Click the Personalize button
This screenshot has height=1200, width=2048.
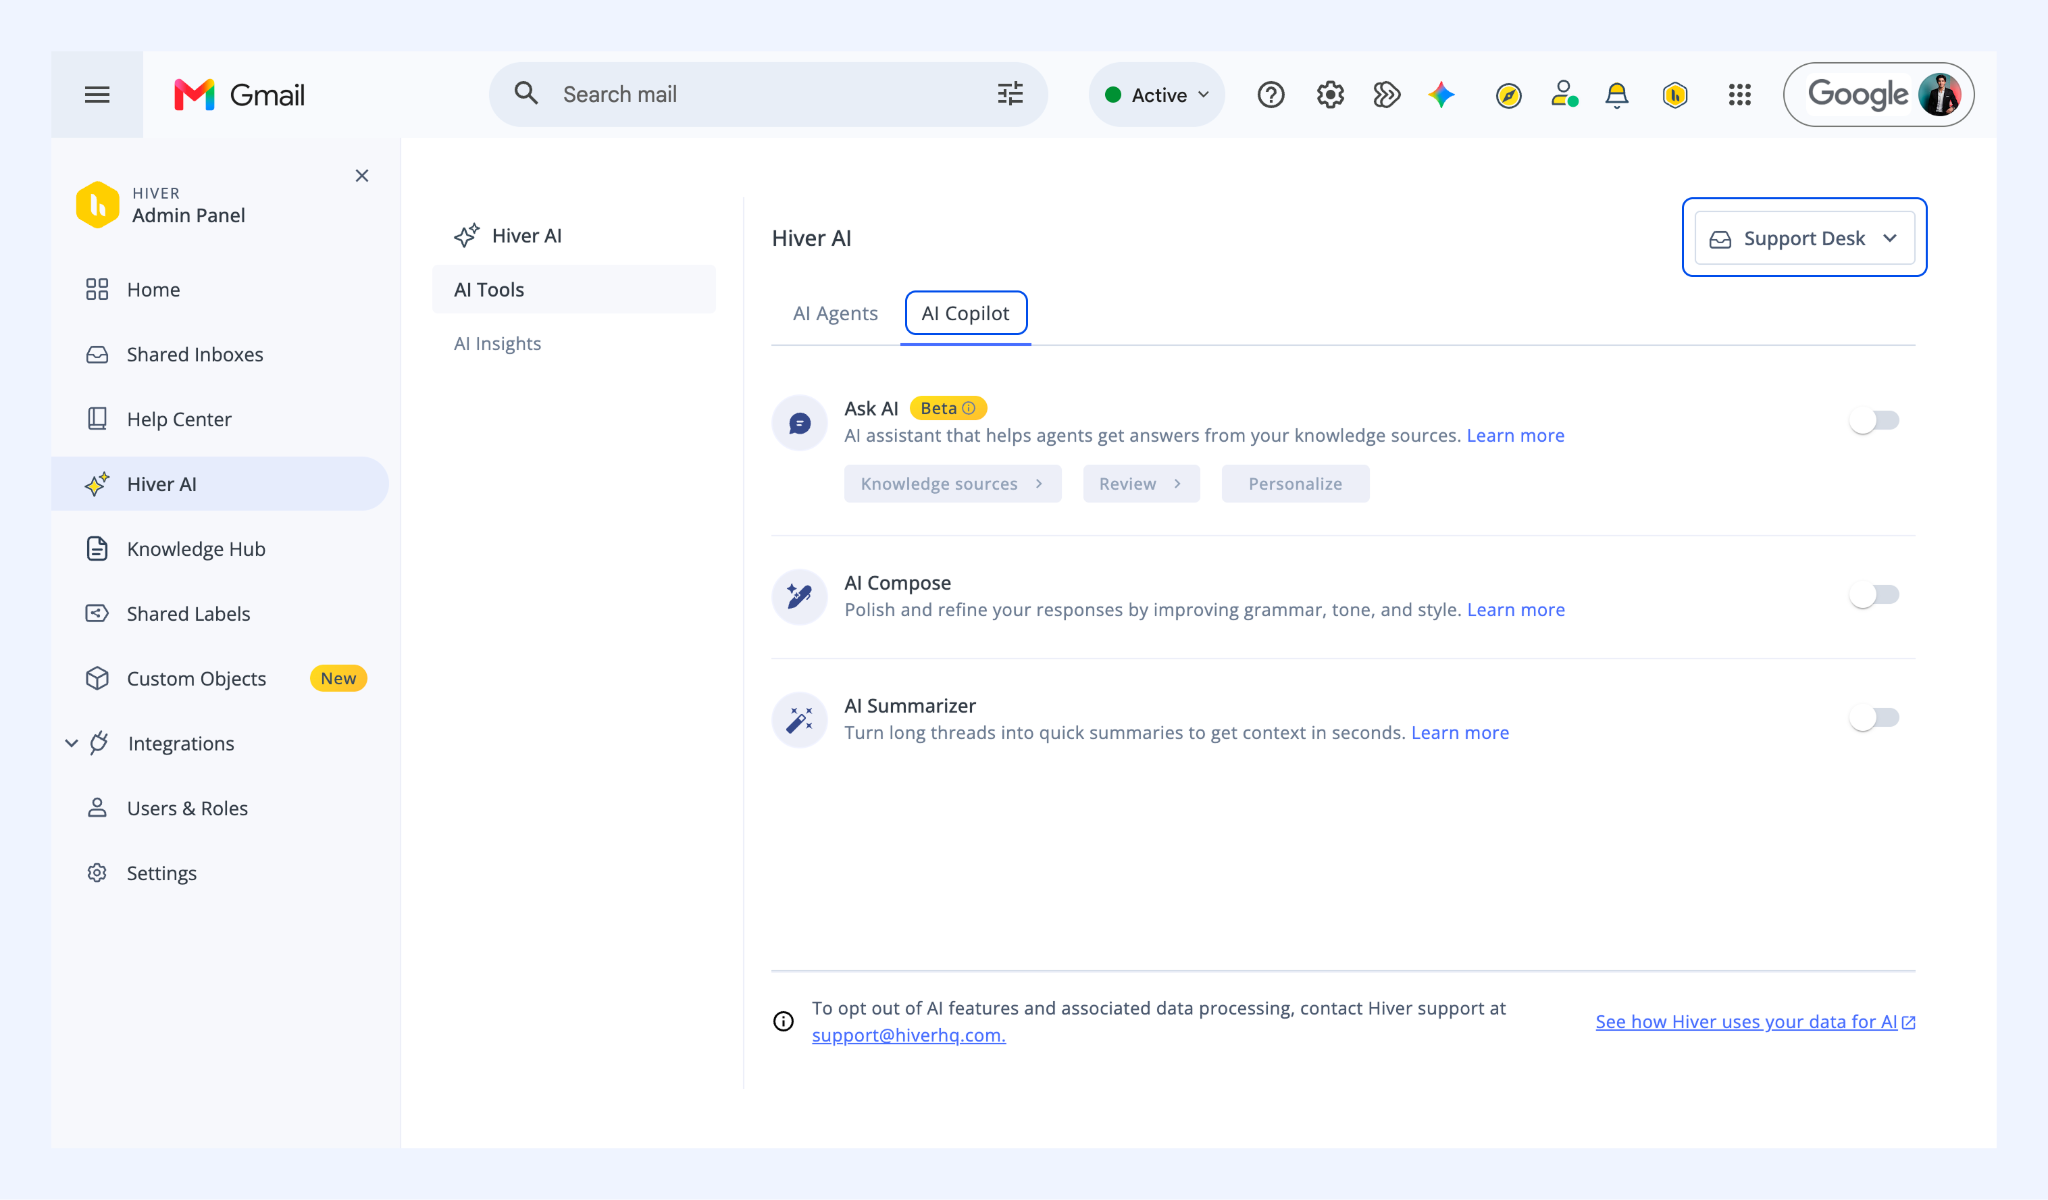click(x=1295, y=484)
